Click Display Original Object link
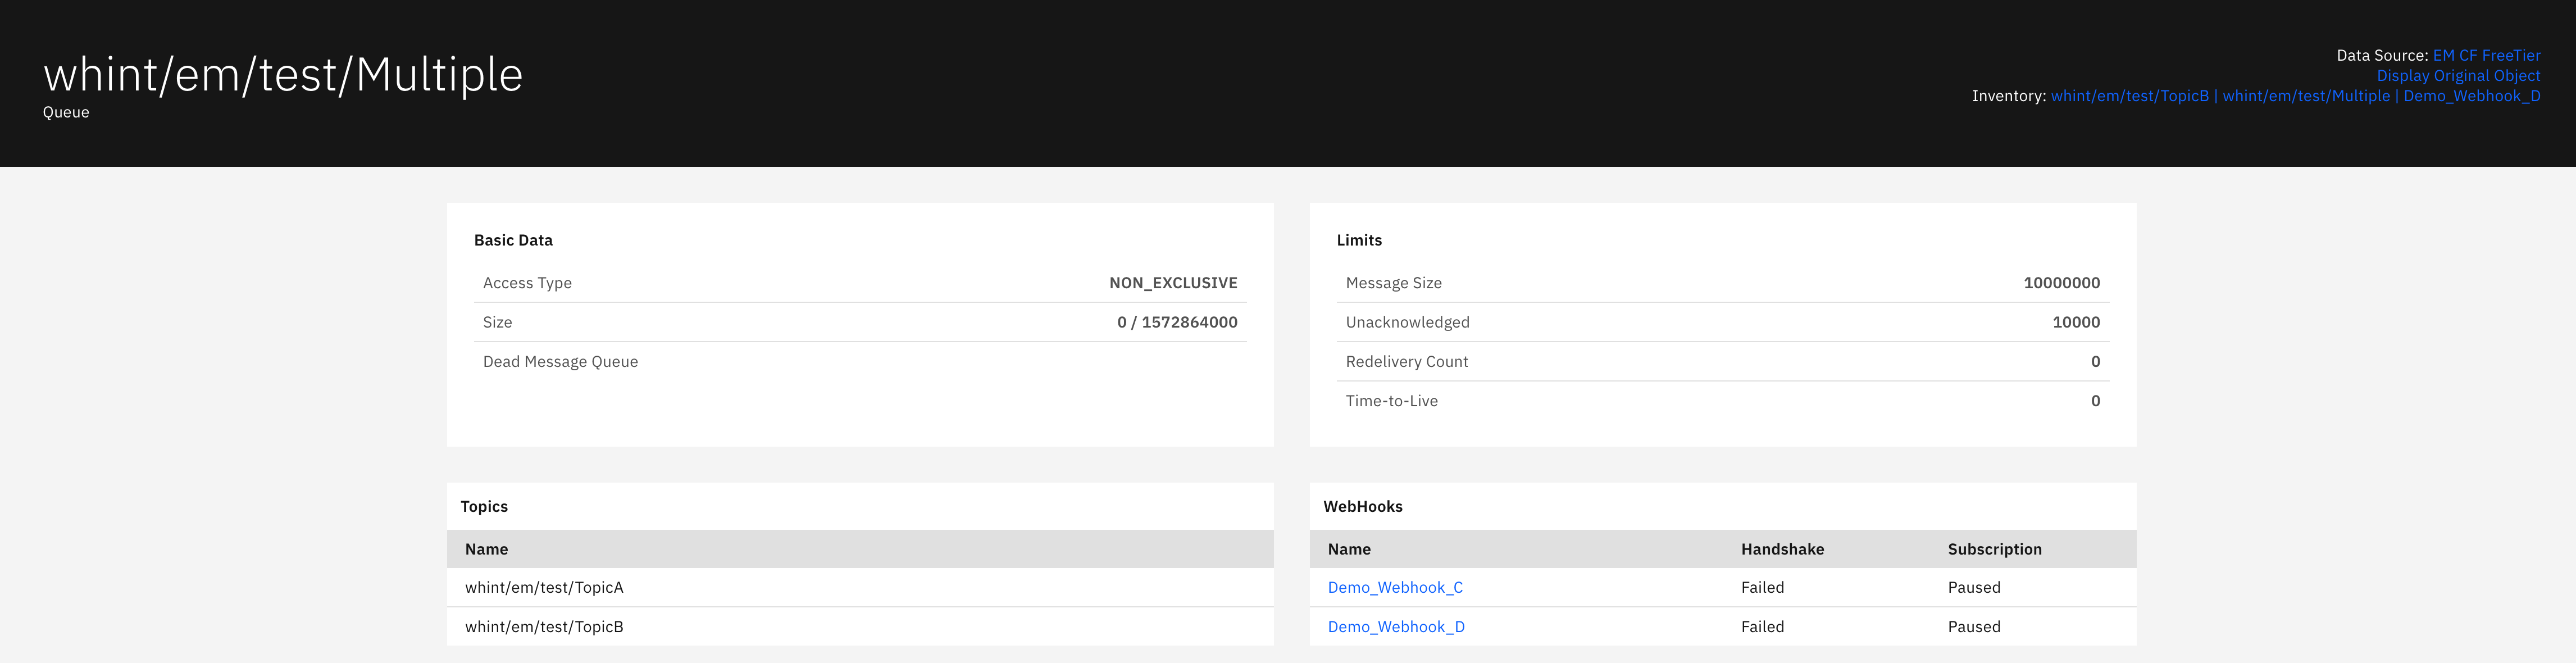The image size is (2576, 663). (x=2458, y=76)
